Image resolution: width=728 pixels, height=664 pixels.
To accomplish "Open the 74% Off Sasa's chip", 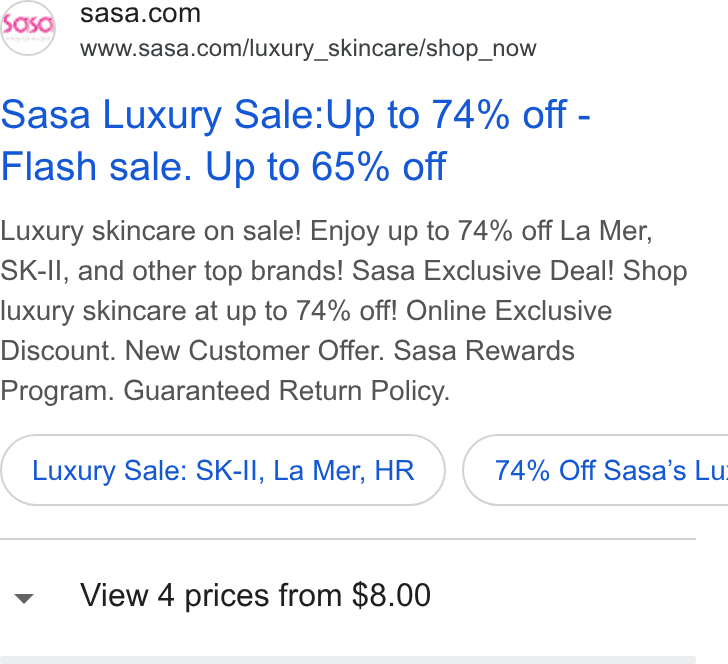I will (596, 470).
